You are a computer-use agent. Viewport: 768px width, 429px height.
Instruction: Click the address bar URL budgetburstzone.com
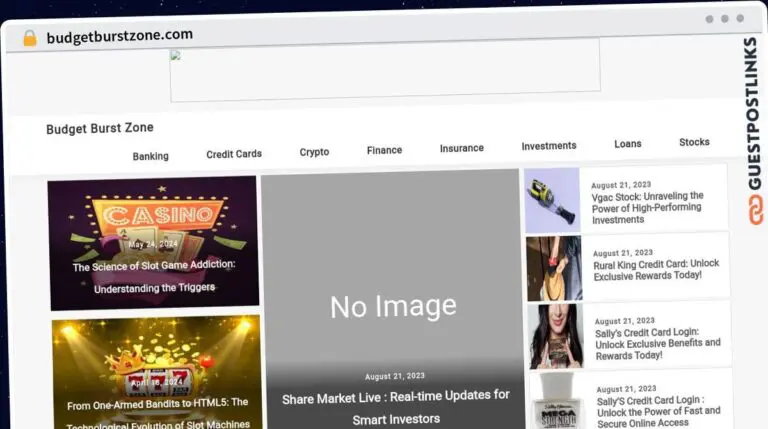(120, 35)
